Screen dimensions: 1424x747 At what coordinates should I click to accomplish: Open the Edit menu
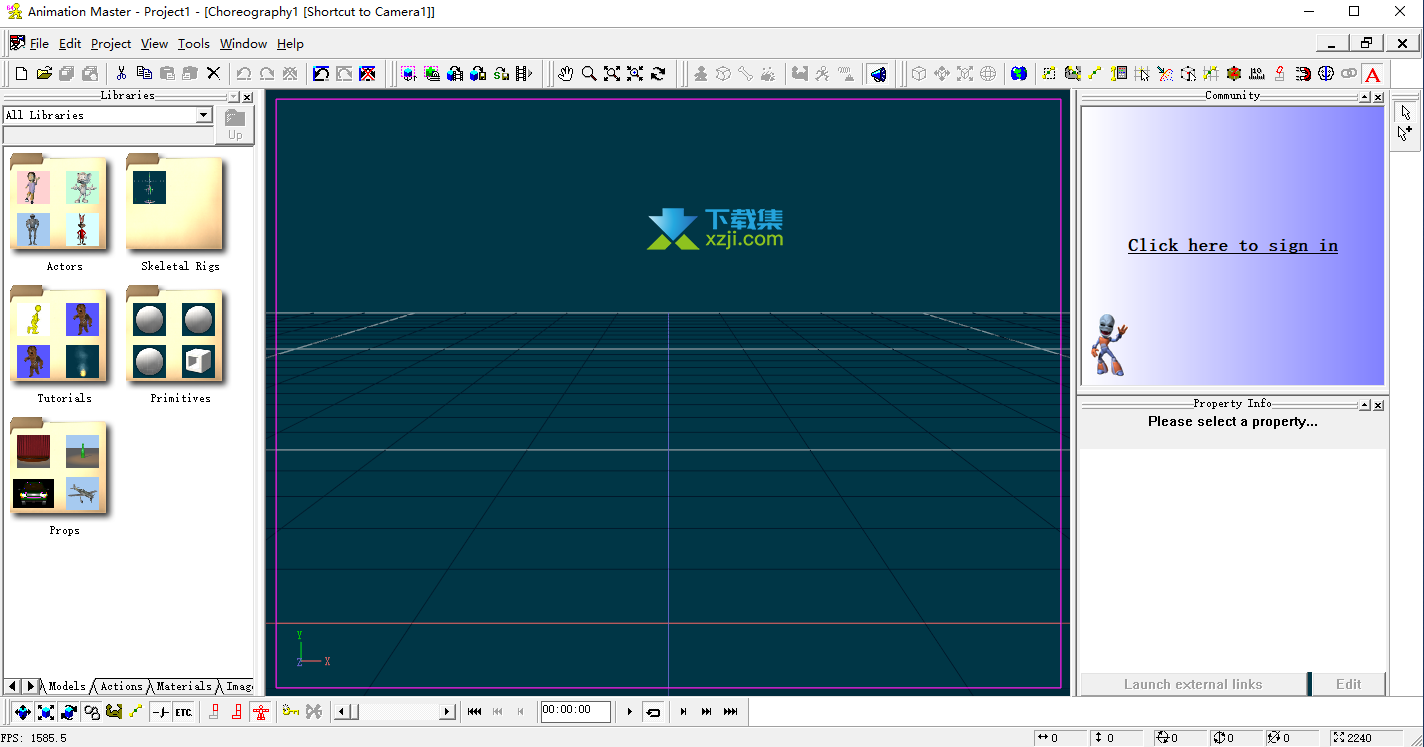click(x=70, y=44)
